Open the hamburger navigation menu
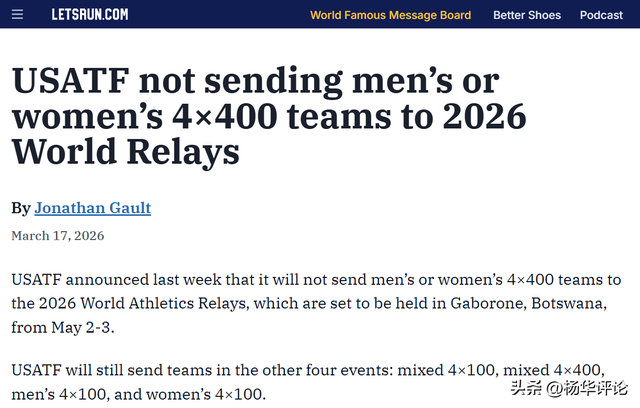Viewport: 640px width, 408px height. [17, 15]
